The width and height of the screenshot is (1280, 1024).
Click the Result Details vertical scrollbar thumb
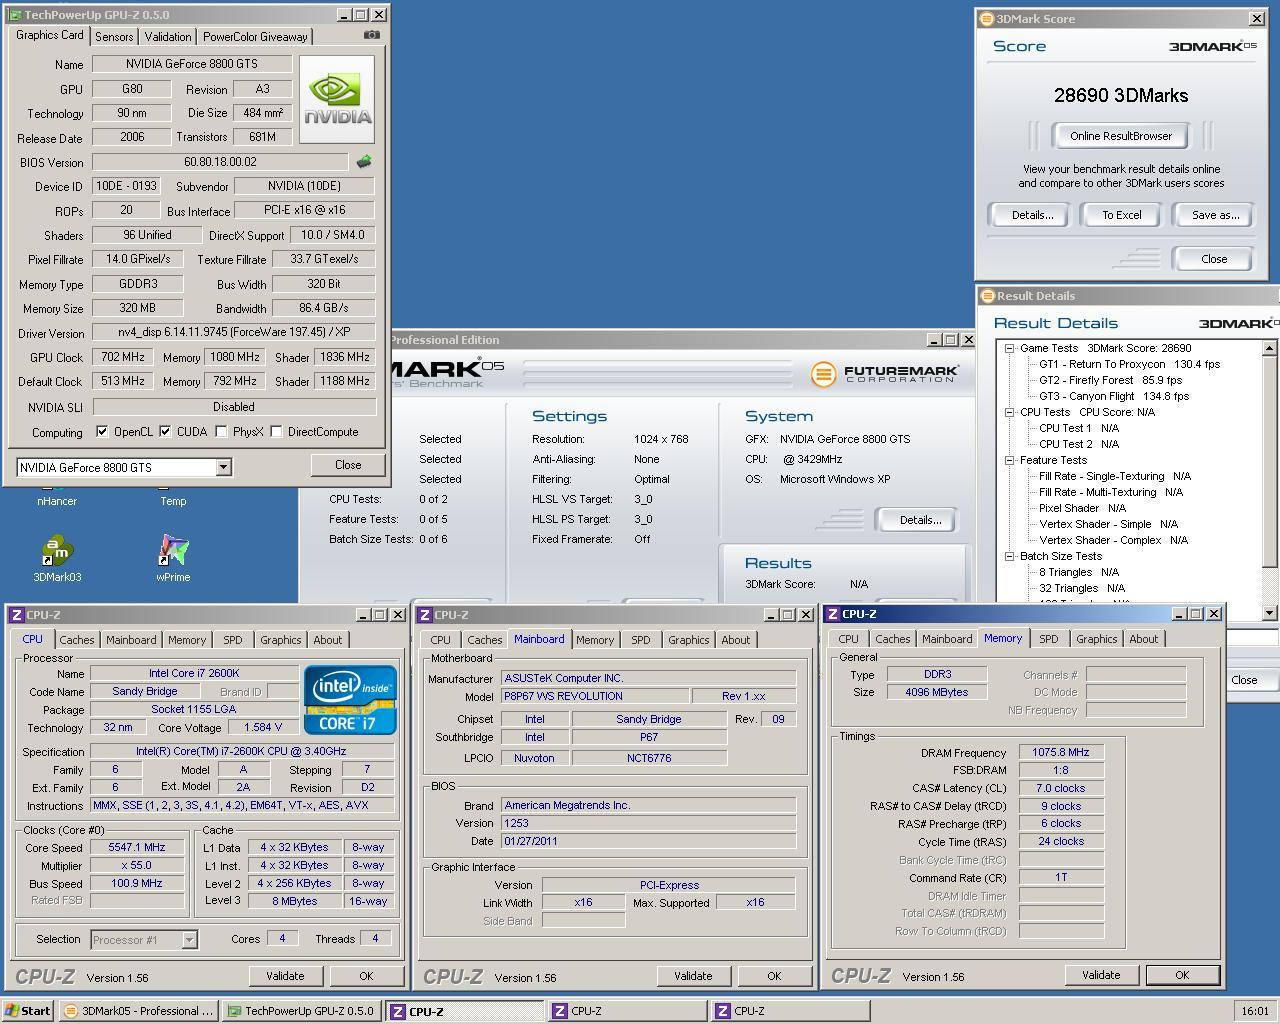point(1270,464)
